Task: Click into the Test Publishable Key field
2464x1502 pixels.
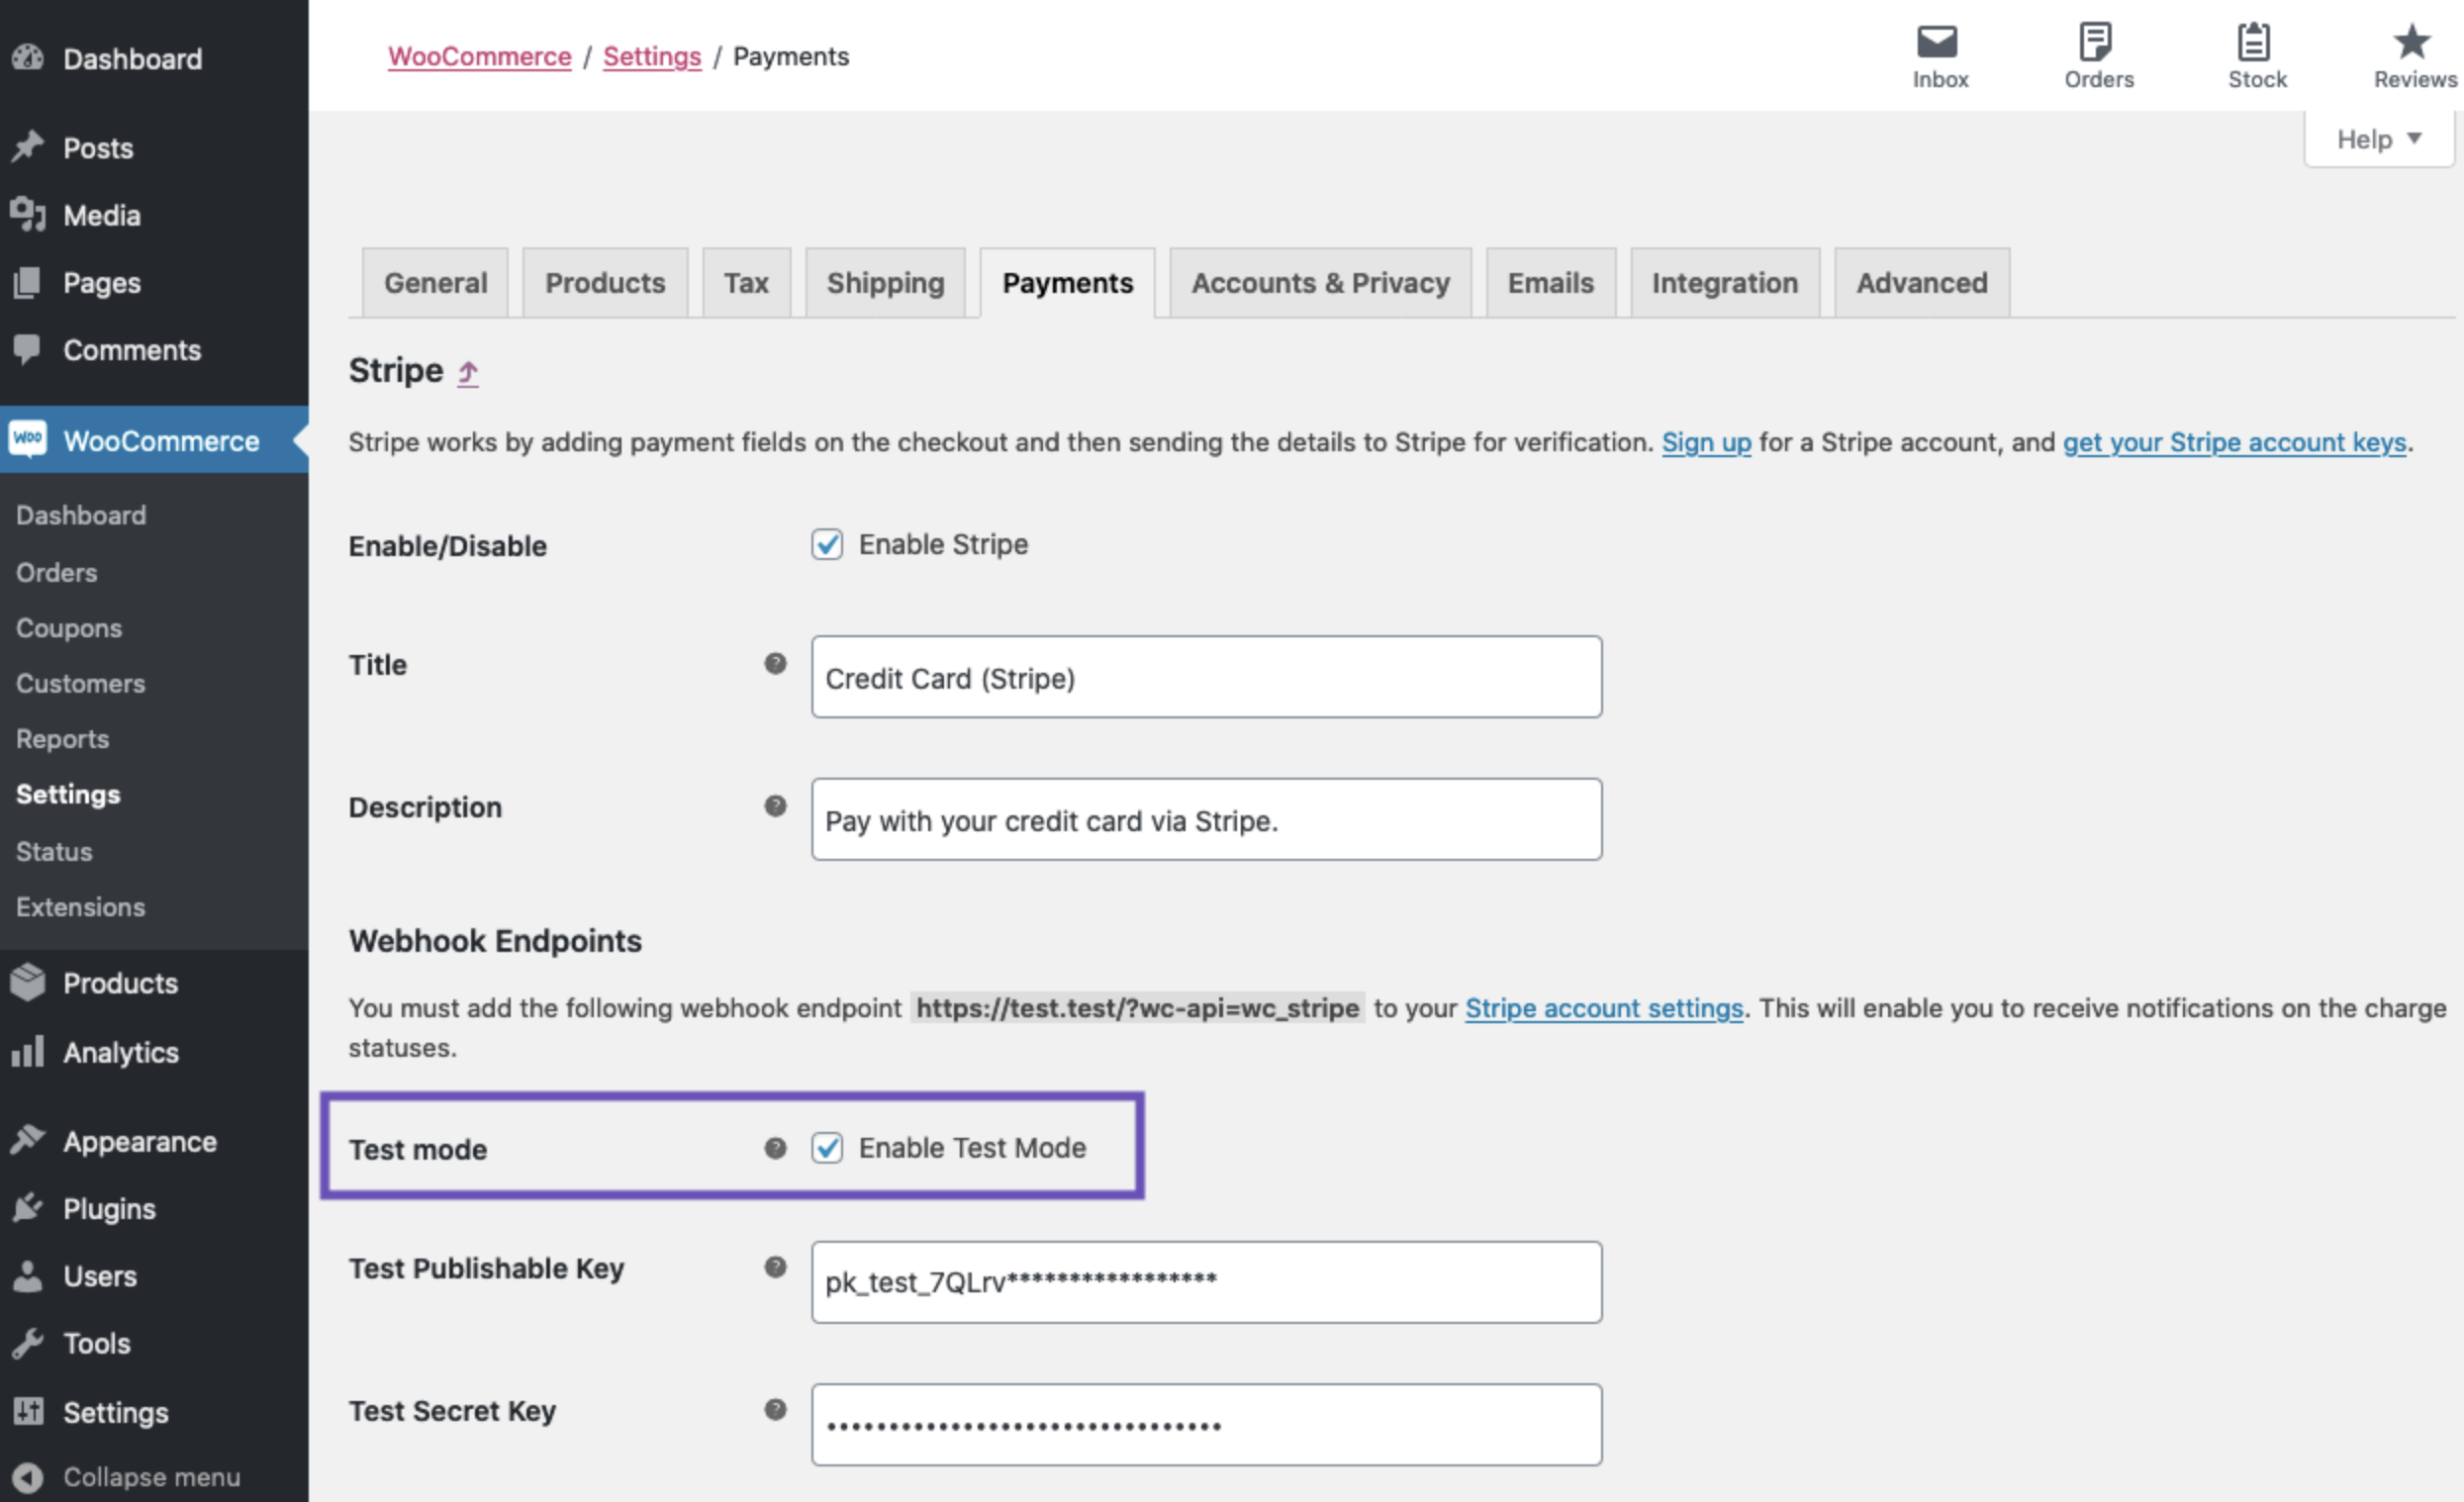Action: [x=1206, y=1282]
